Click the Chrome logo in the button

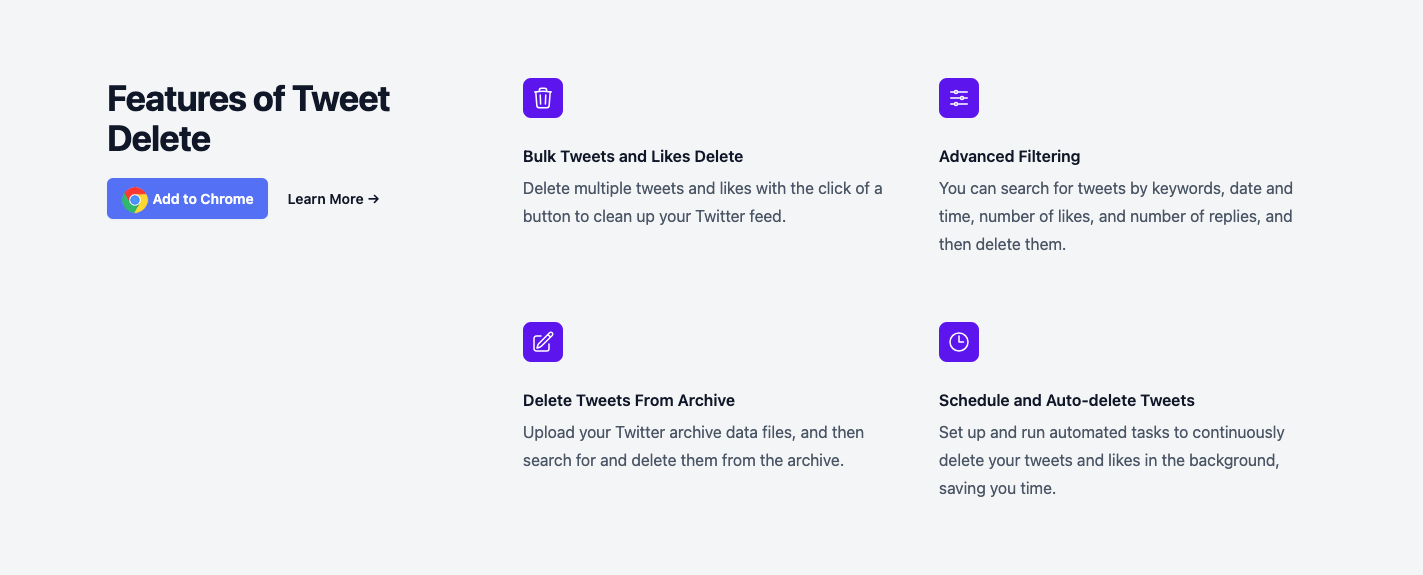pos(135,199)
